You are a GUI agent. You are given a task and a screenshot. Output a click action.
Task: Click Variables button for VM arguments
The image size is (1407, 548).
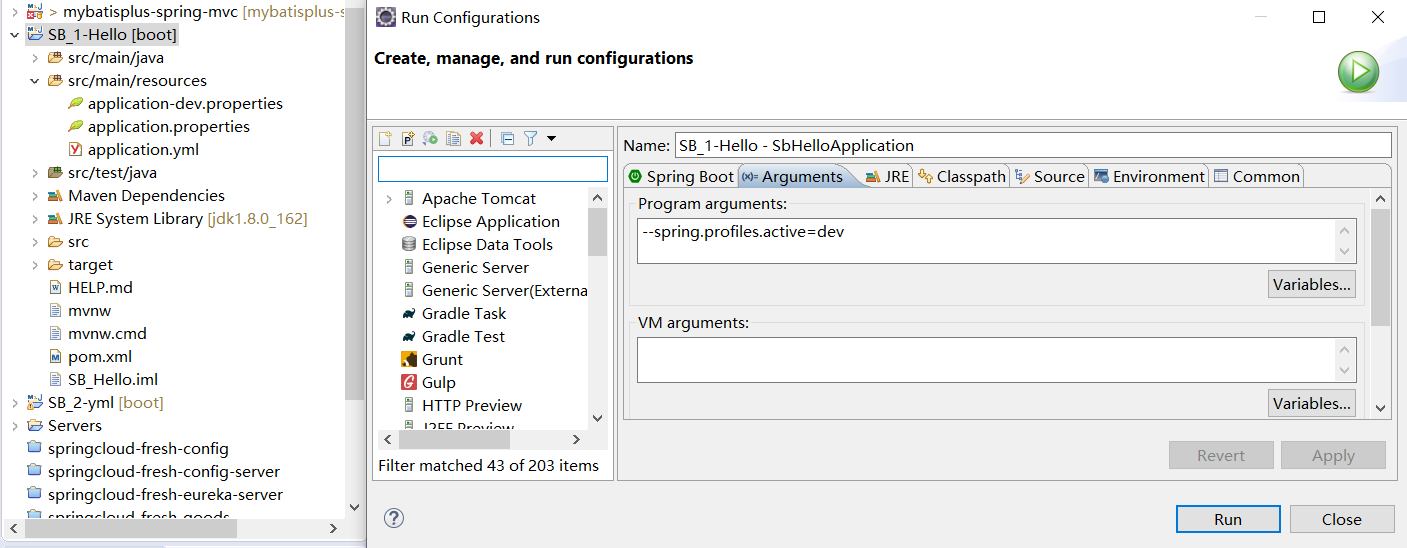pos(1312,403)
